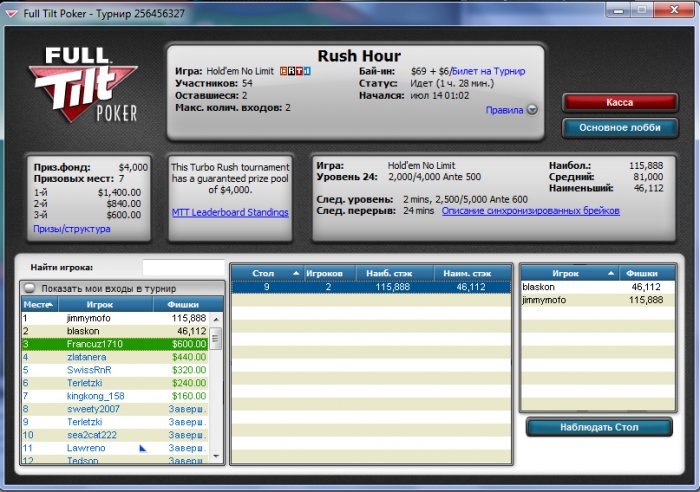
Task: Click the 46,112 smallest stack cell in table row
Action: point(471,287)
